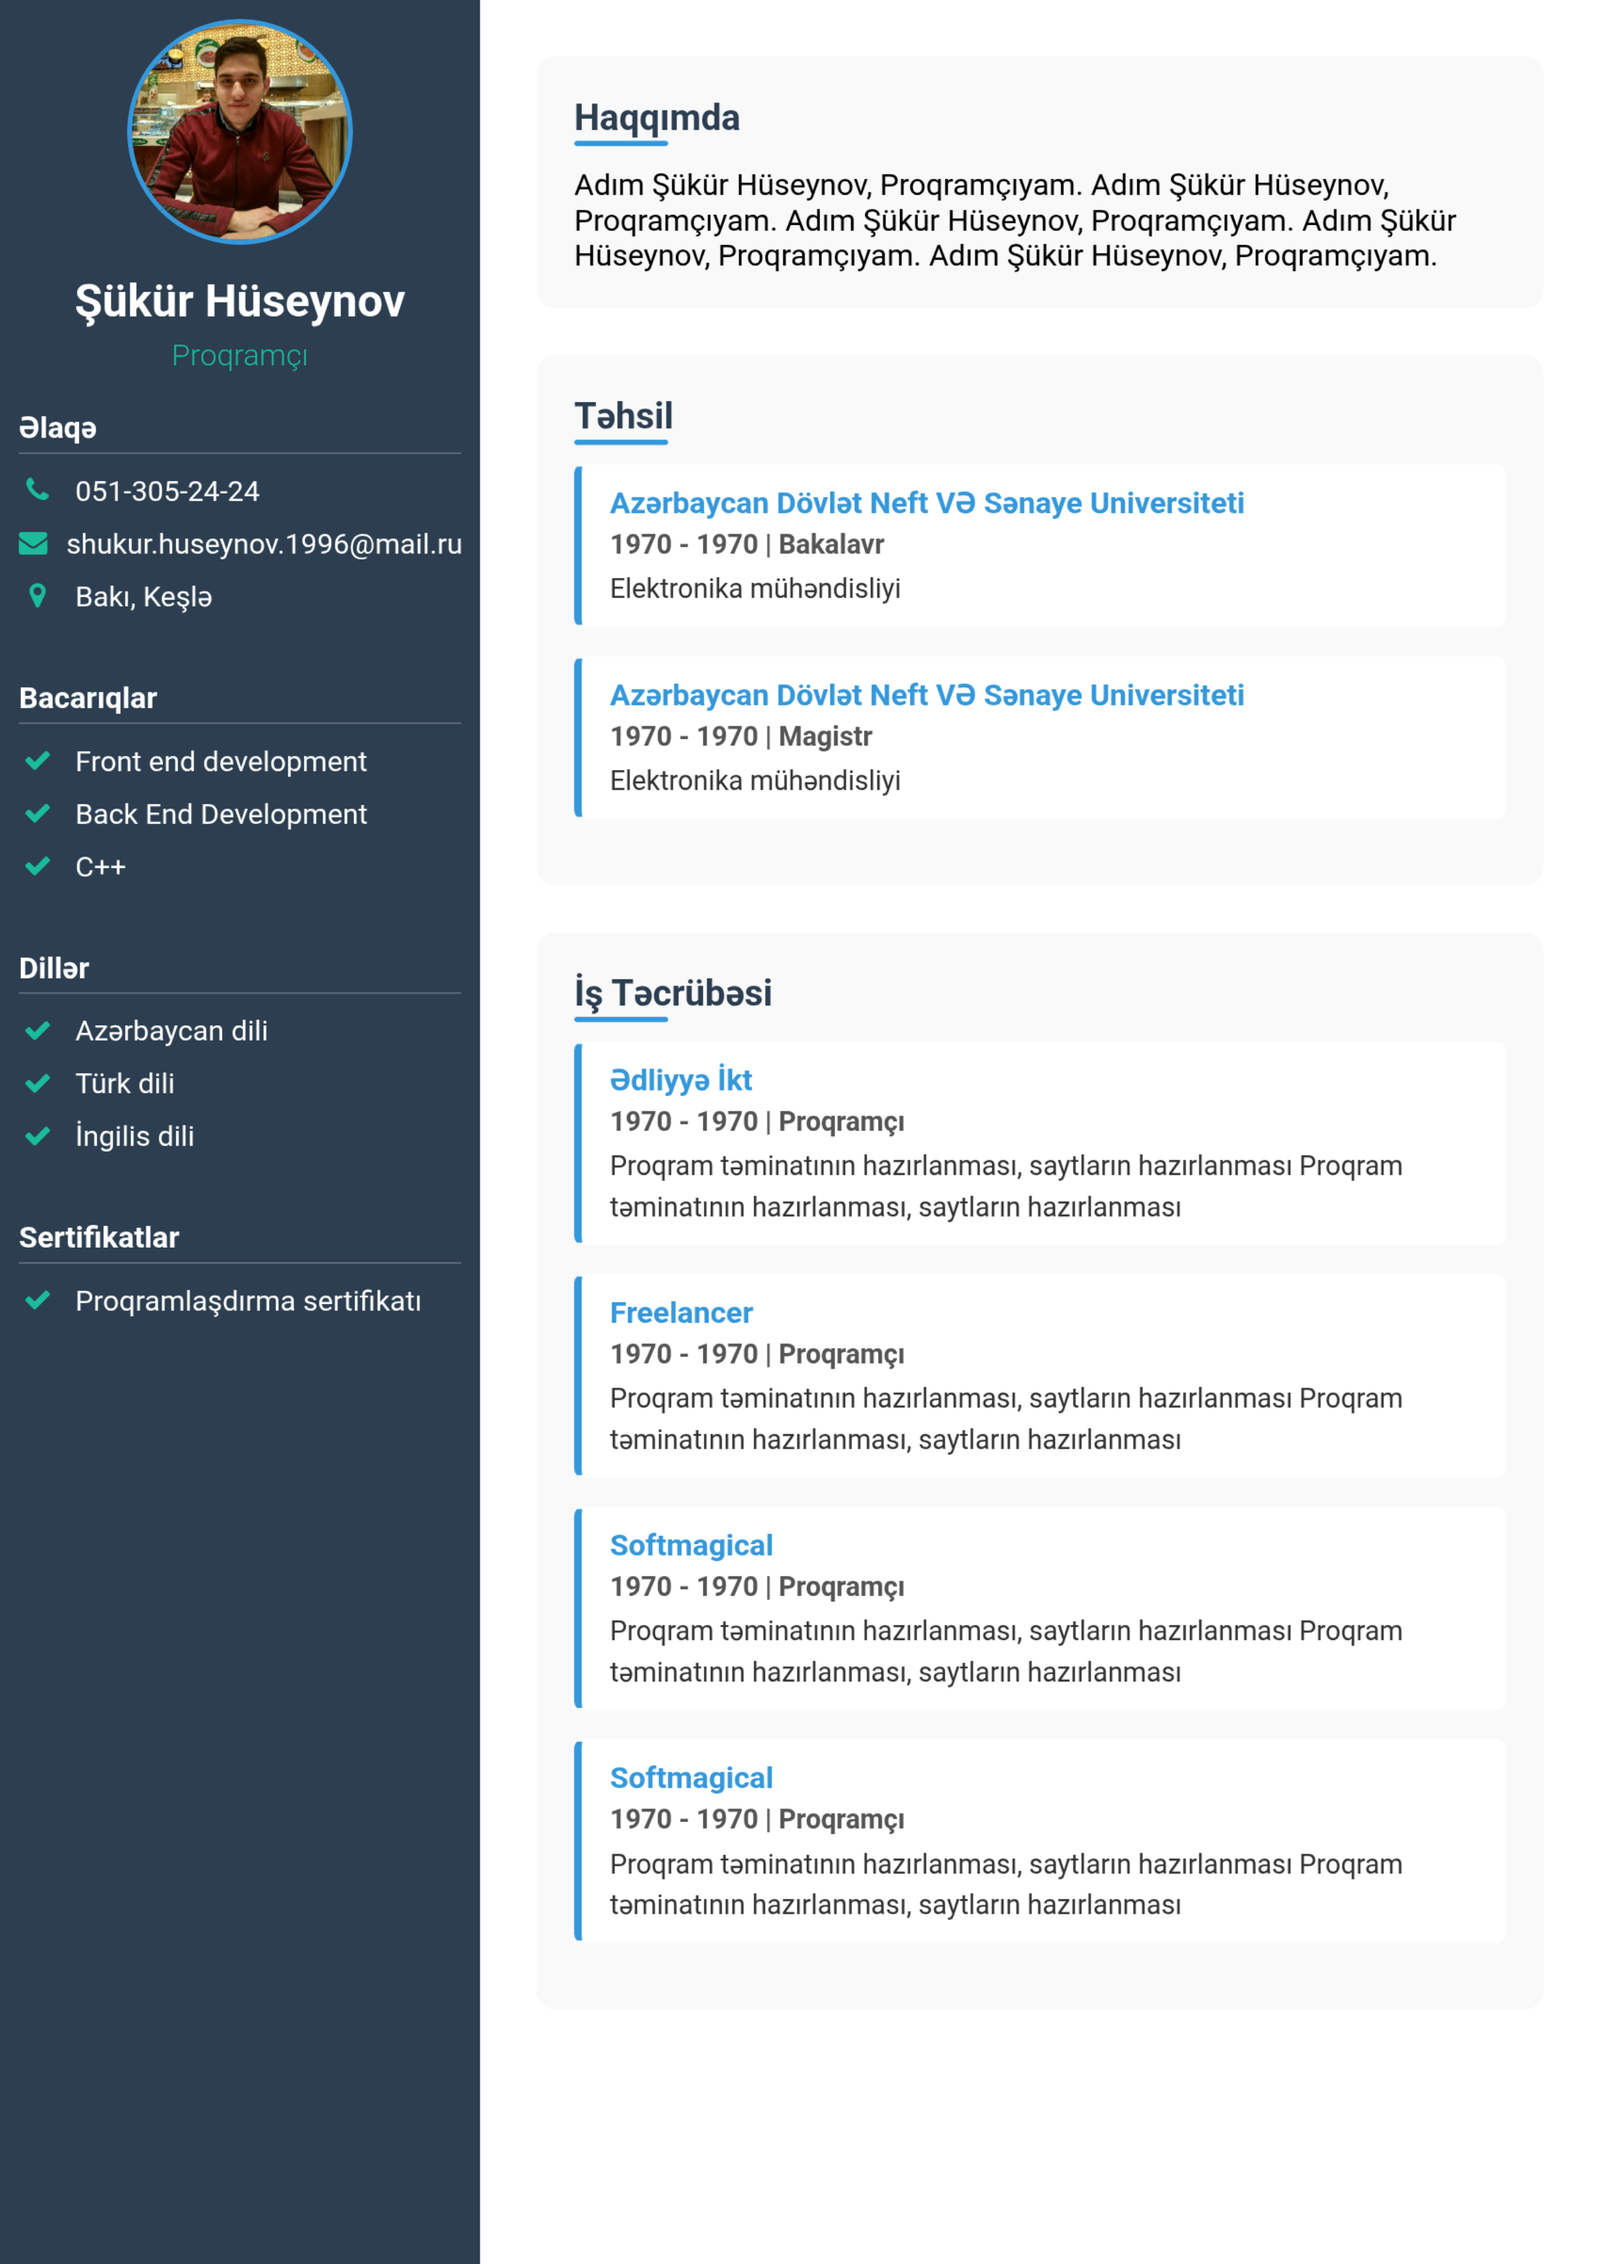This screenshot has width=1600, height=2264.
Task: Click the Bakalavr university title
Action: tap(926, 503)
